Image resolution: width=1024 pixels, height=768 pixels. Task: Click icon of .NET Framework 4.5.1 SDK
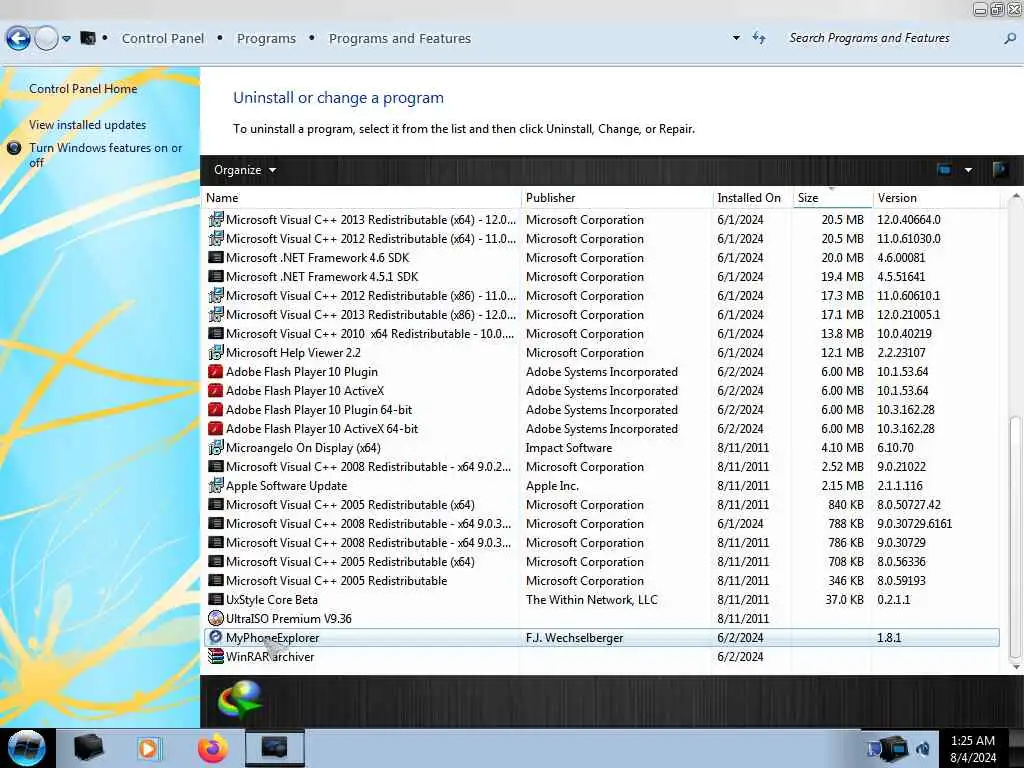point(216,276)
